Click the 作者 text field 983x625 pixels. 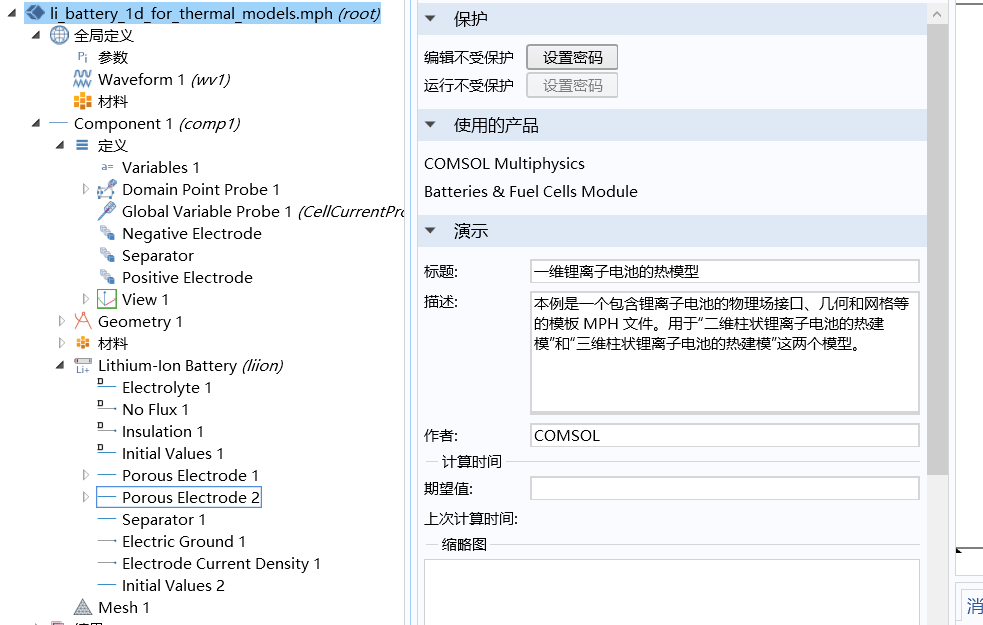(724, 436)
